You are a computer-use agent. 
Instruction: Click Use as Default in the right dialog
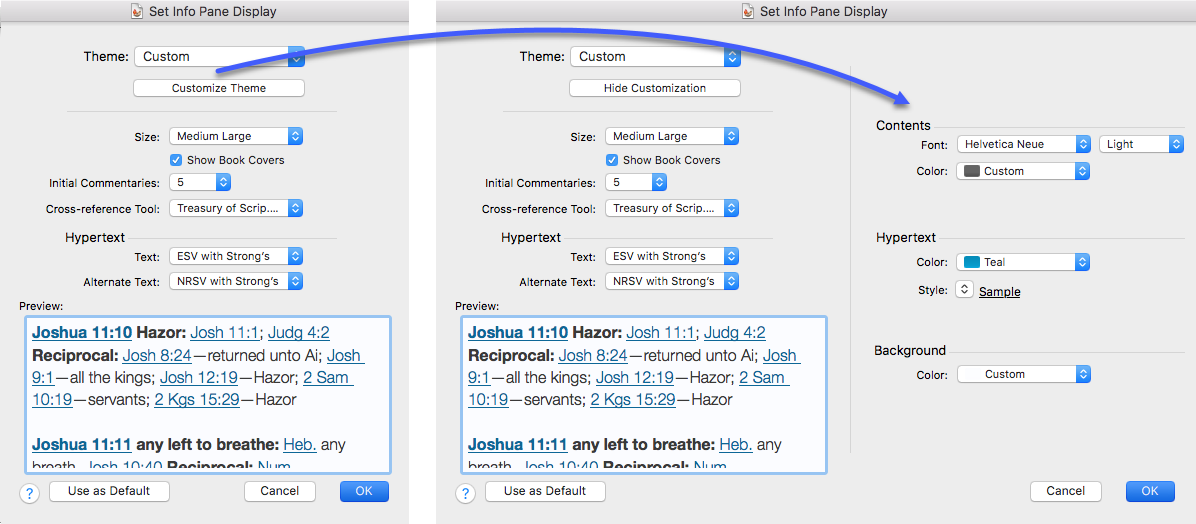(545, 491)
